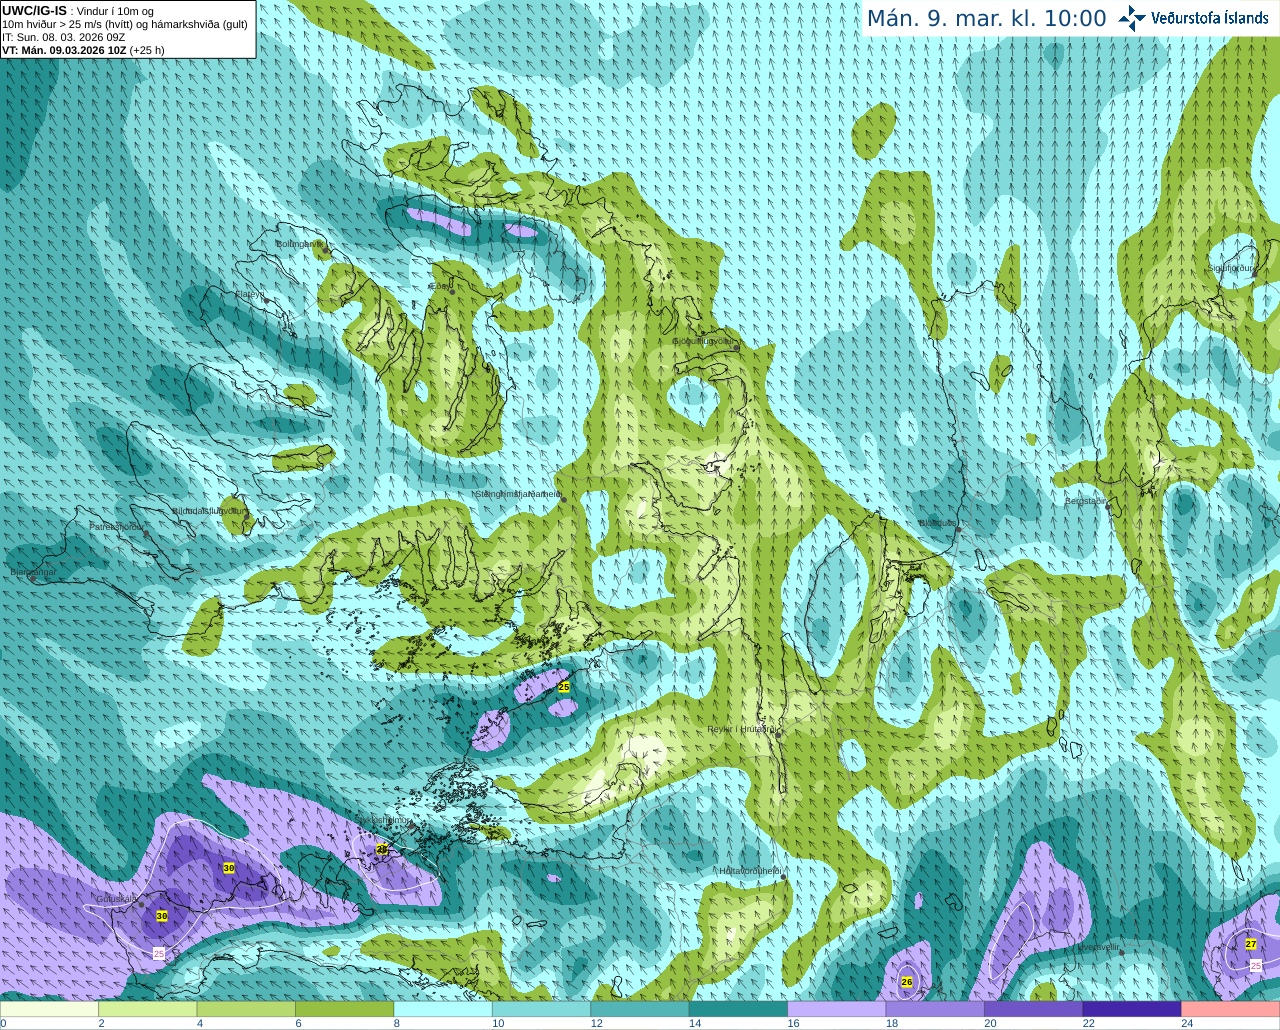Click the 0–2 pale cream legend swatch
This screenshot has height=1030, width=1280.
pos(50,1009)
